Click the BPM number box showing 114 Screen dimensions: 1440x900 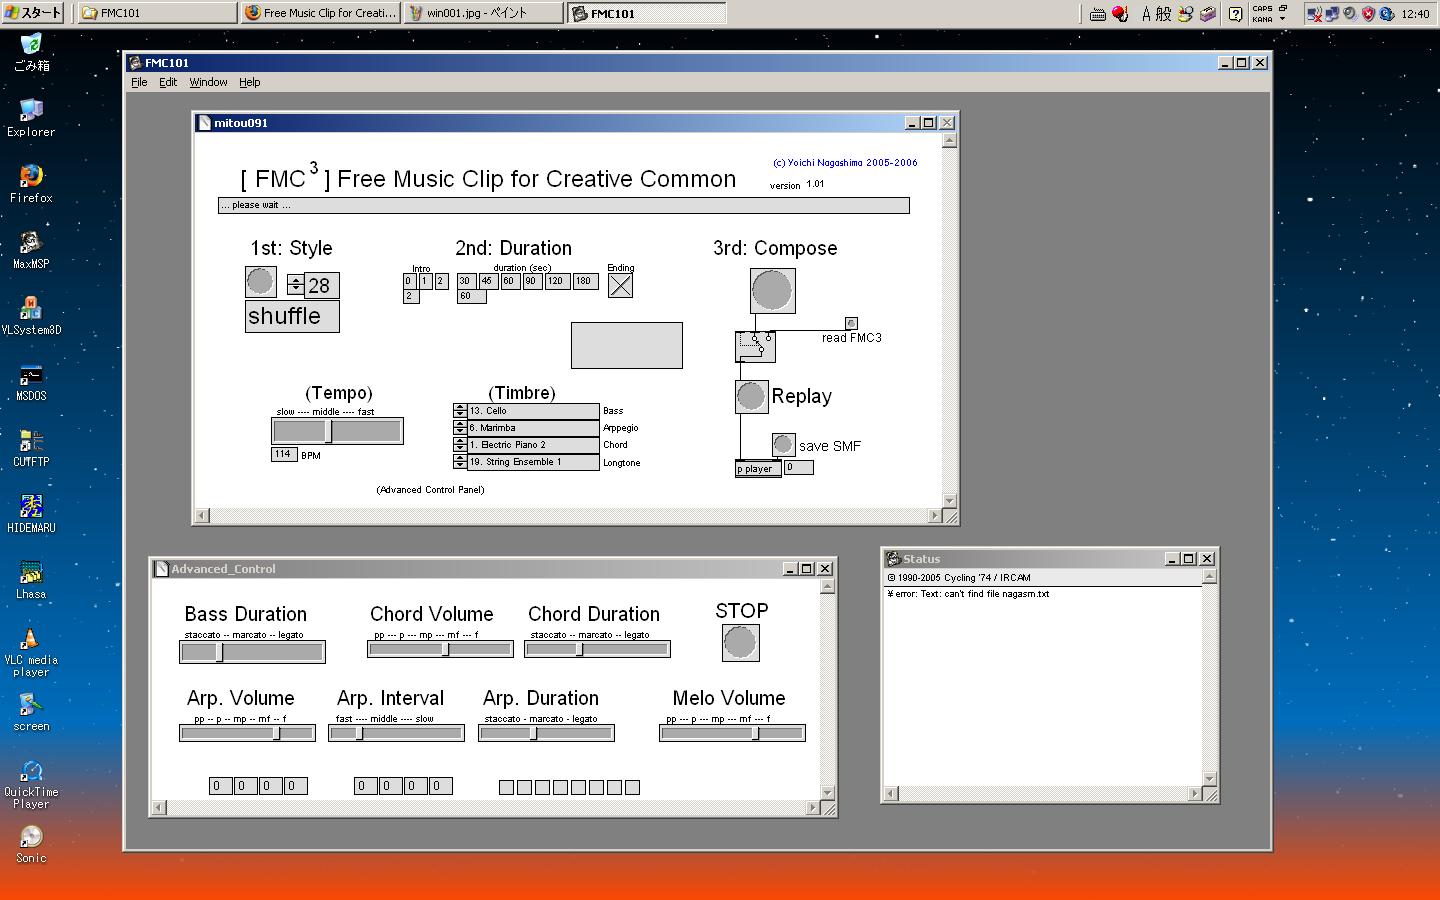(284, 454)
